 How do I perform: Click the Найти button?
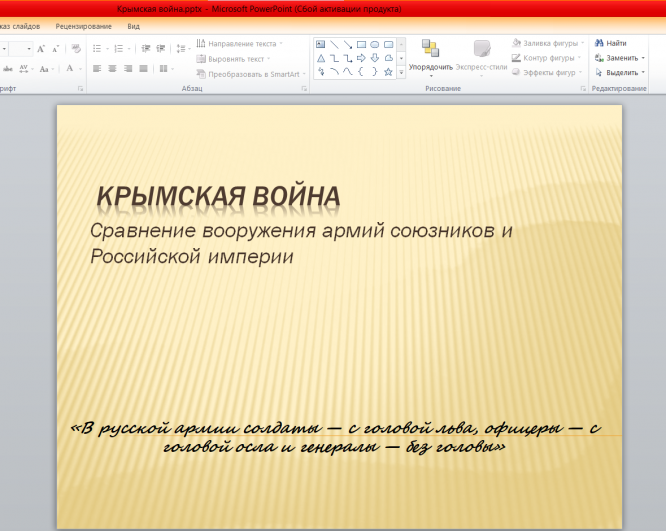(611, 44)
